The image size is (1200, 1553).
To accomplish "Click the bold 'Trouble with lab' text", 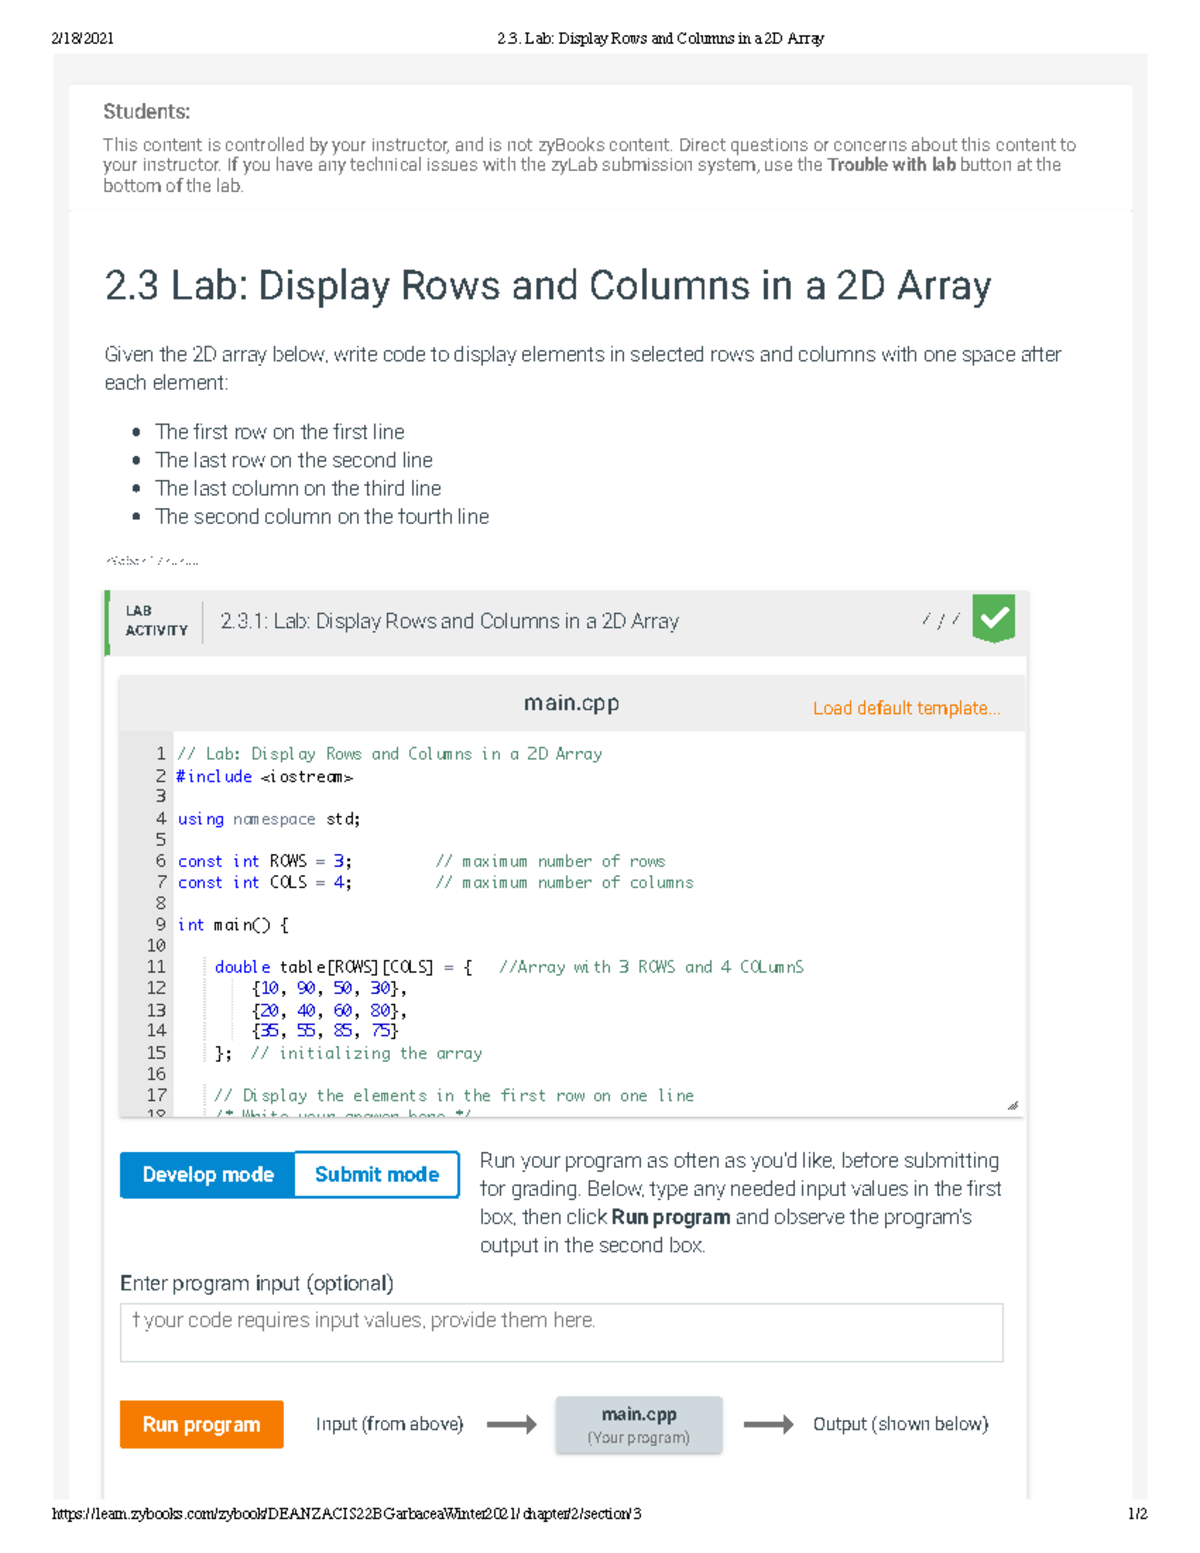I will click(891, 165).
